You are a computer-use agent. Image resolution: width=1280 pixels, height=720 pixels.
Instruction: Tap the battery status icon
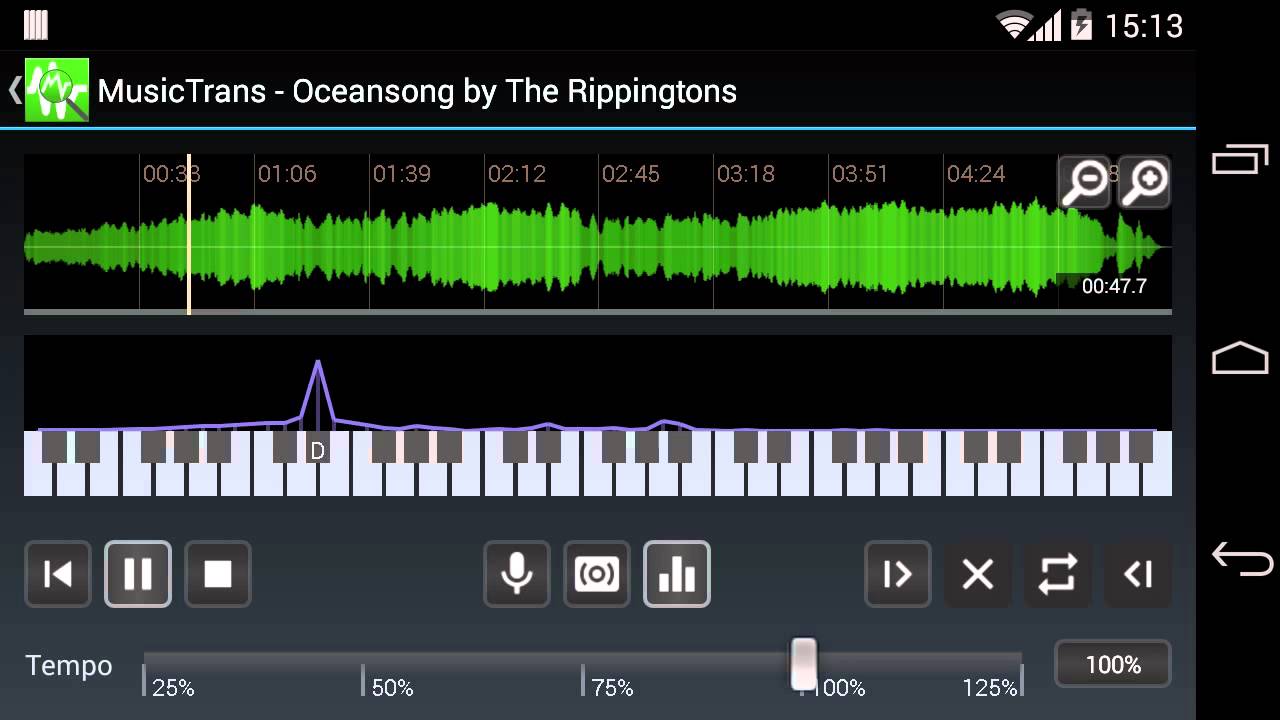tap(1081, 24)
